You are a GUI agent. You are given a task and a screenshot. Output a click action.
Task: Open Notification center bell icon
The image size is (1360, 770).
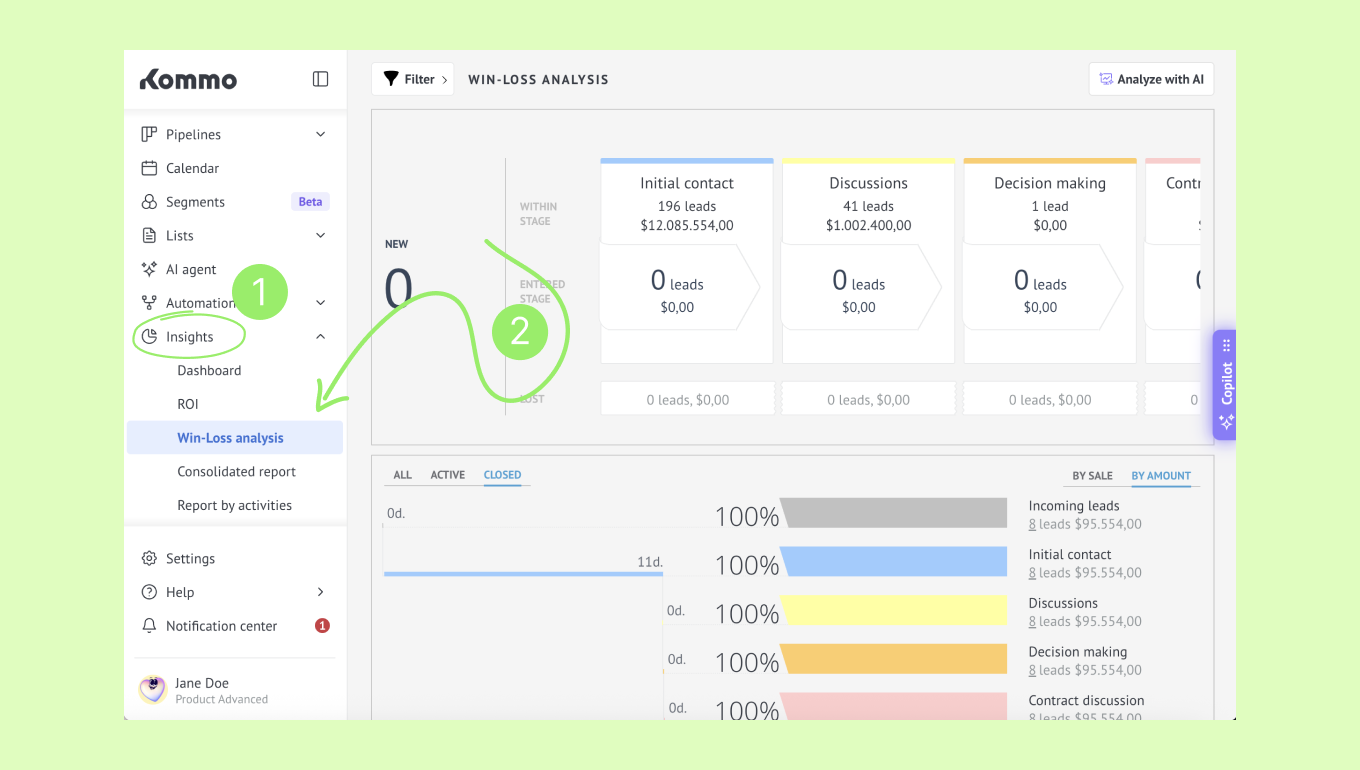click(149, 626)
